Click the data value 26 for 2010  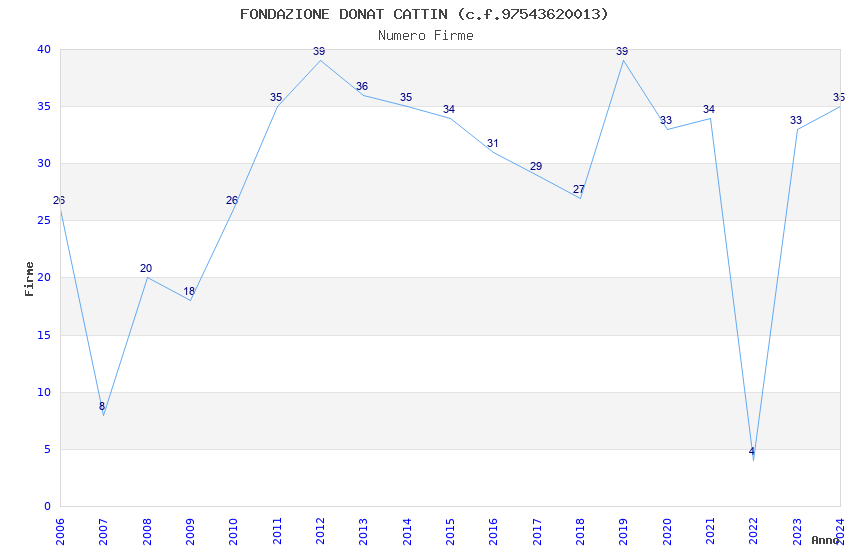(x=232, y=200)
